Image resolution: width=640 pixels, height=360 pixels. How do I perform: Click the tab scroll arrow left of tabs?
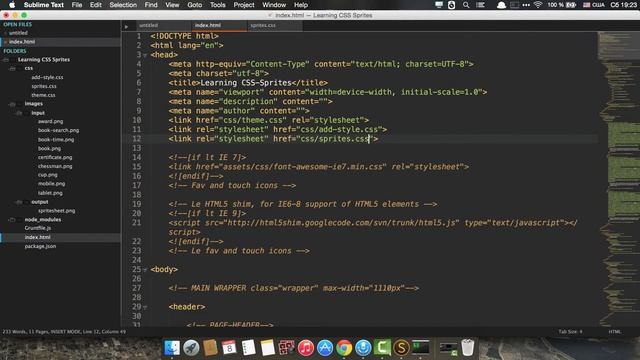pos(127,27)
